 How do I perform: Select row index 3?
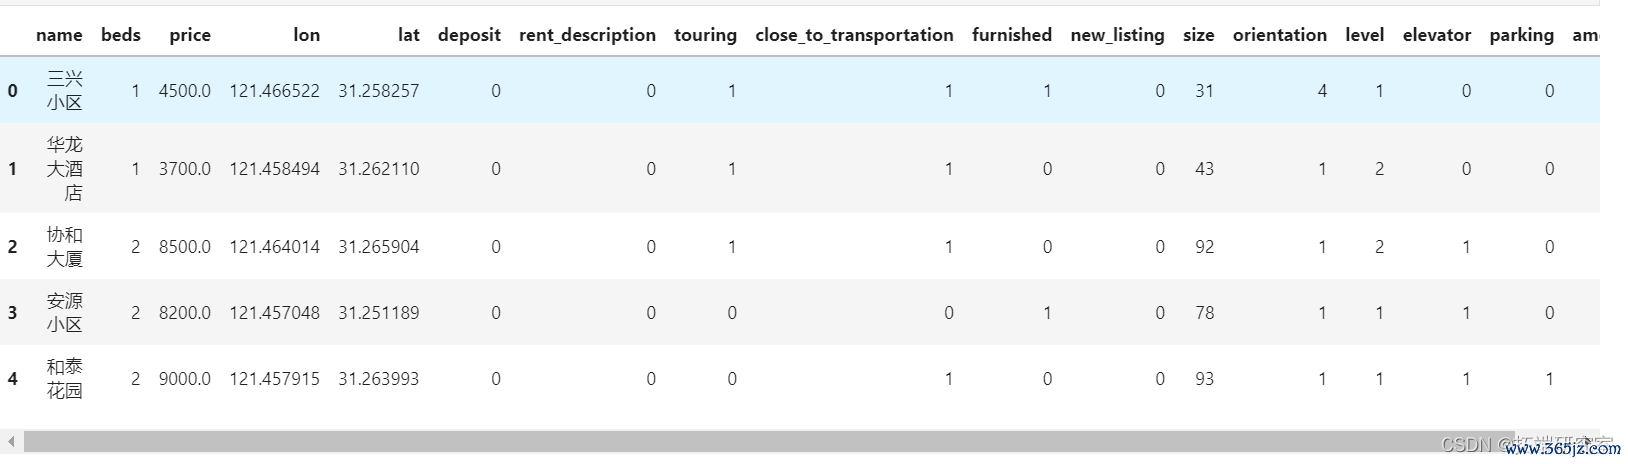13,313
